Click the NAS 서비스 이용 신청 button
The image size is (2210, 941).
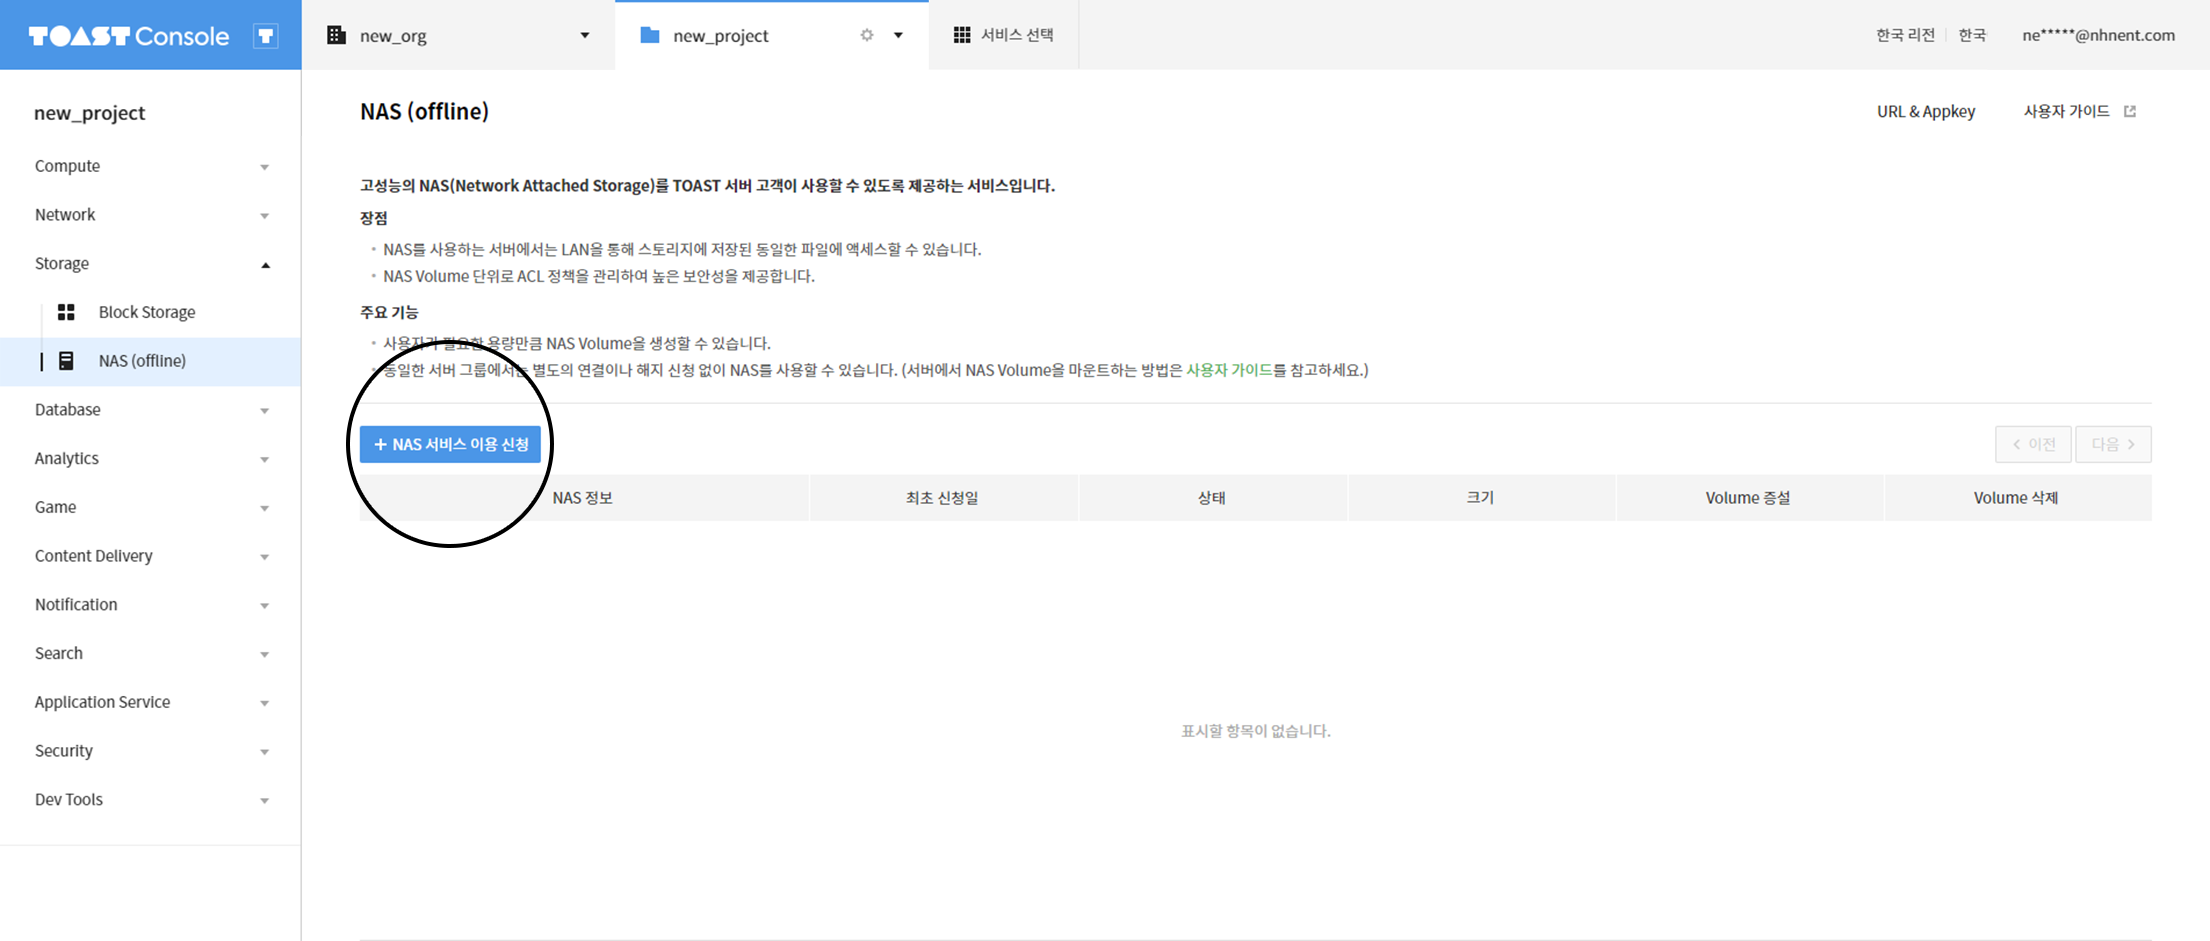(450, 444)
